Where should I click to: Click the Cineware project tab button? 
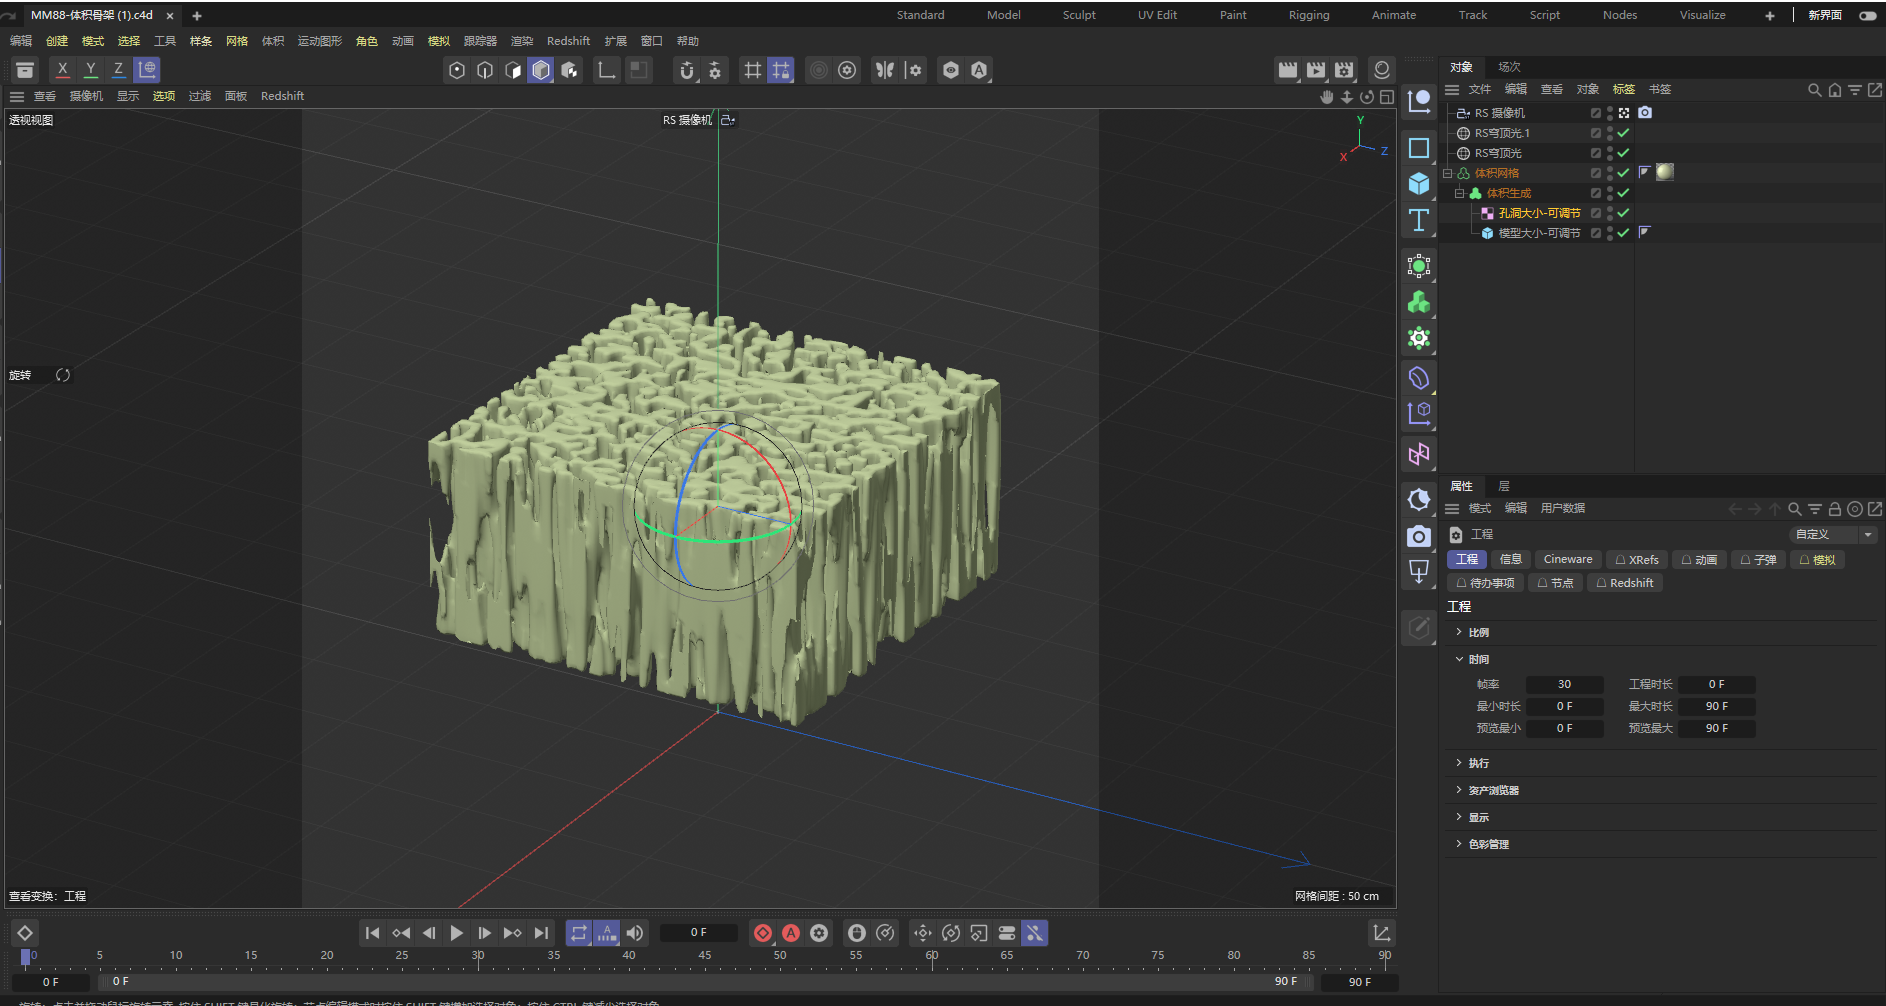[x=1568, y=560]
